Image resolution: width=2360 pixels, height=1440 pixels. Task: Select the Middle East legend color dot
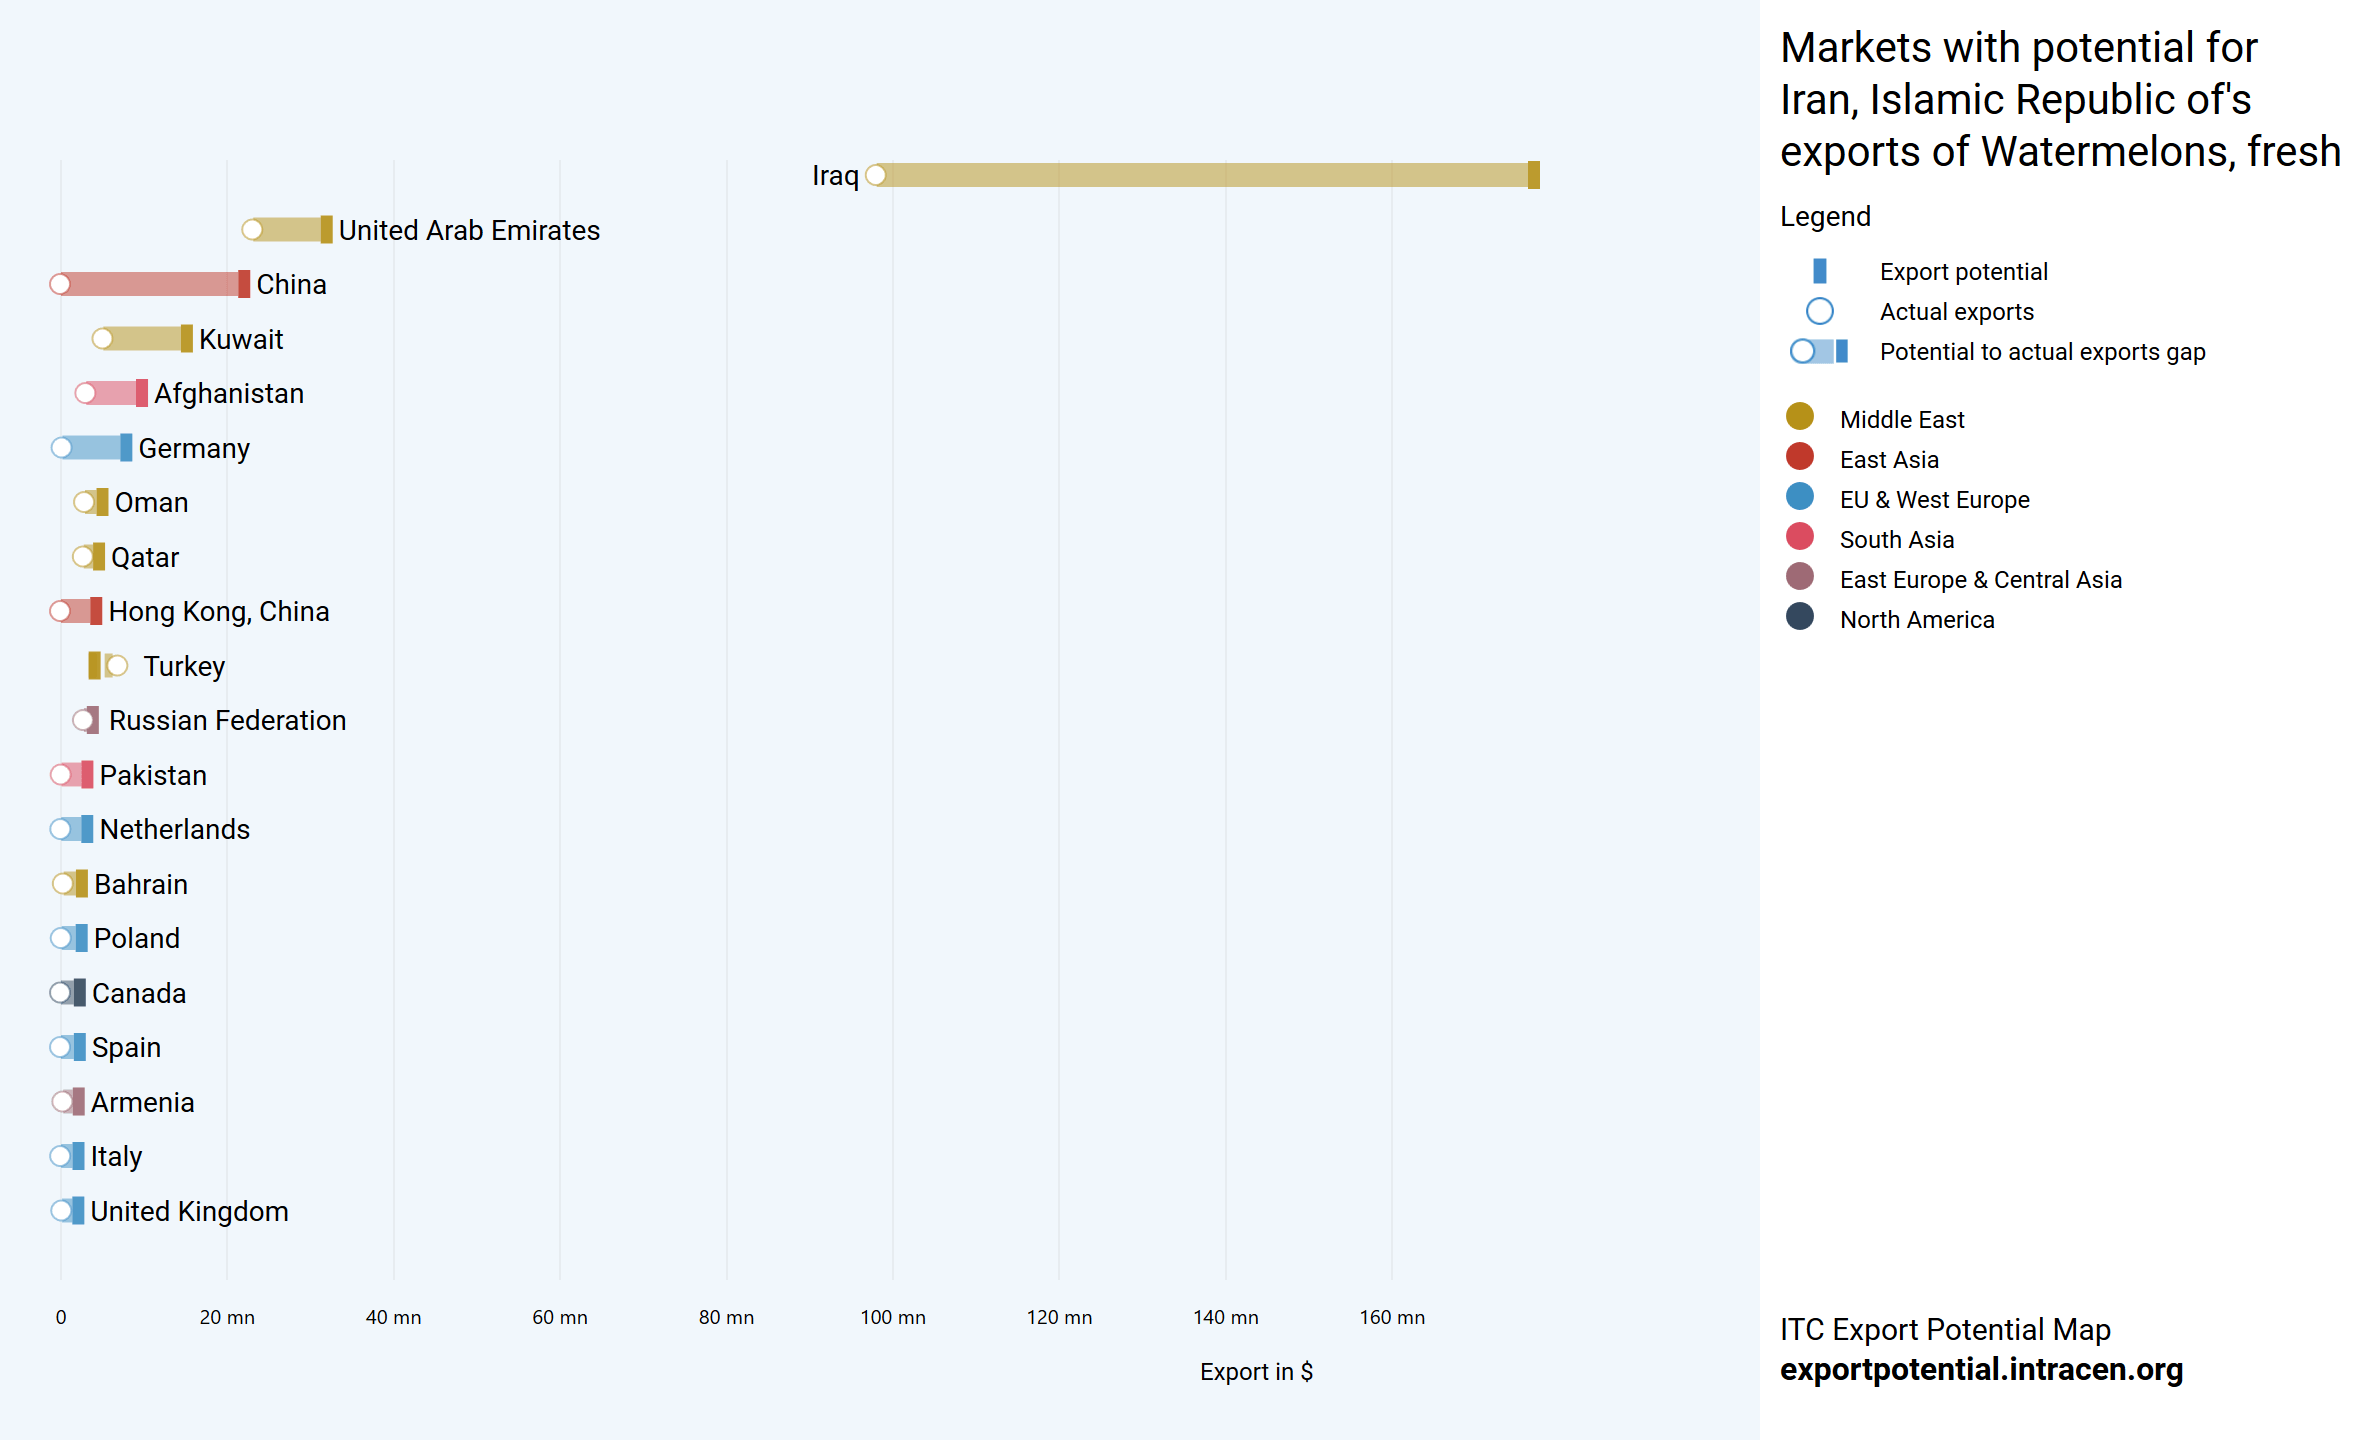1799,417
